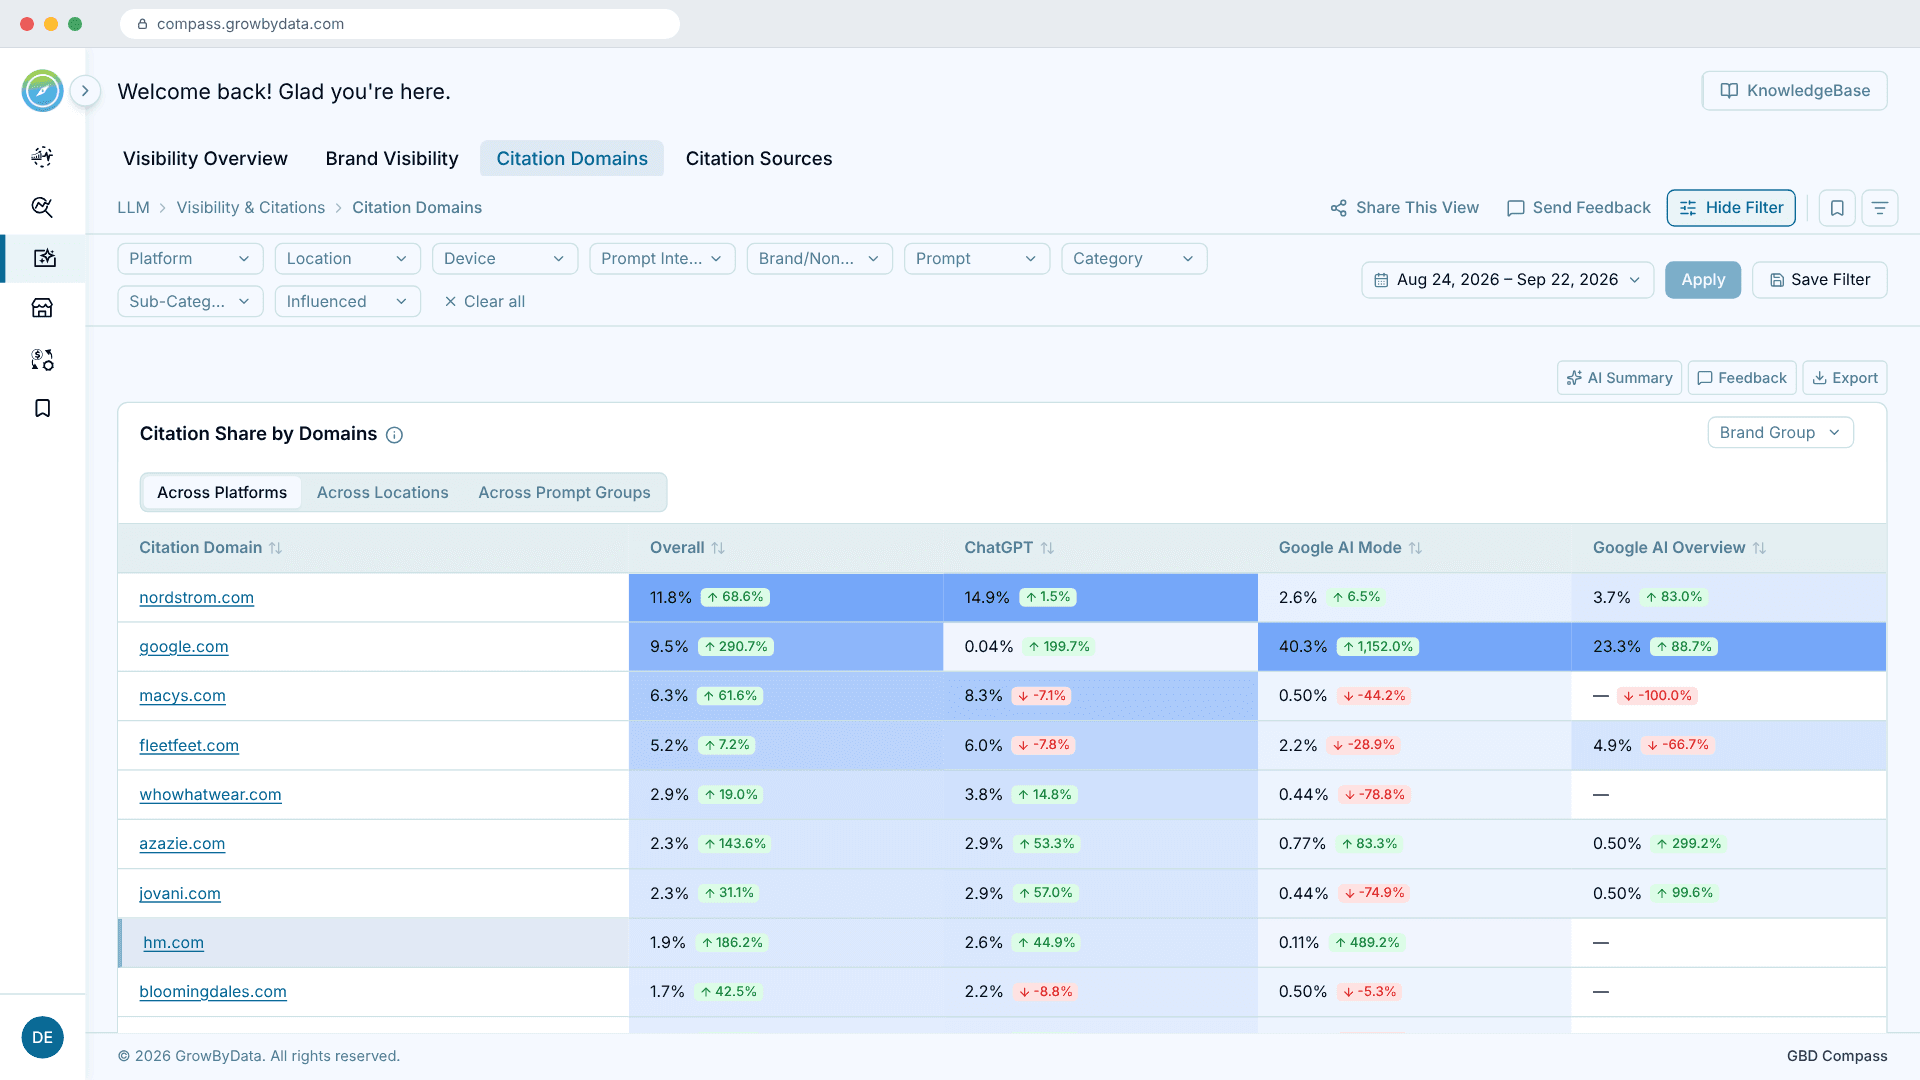The image size is (1920, 1080).
Task: Sort by the ChatGPT column
Action: [x=1047, y=548]
